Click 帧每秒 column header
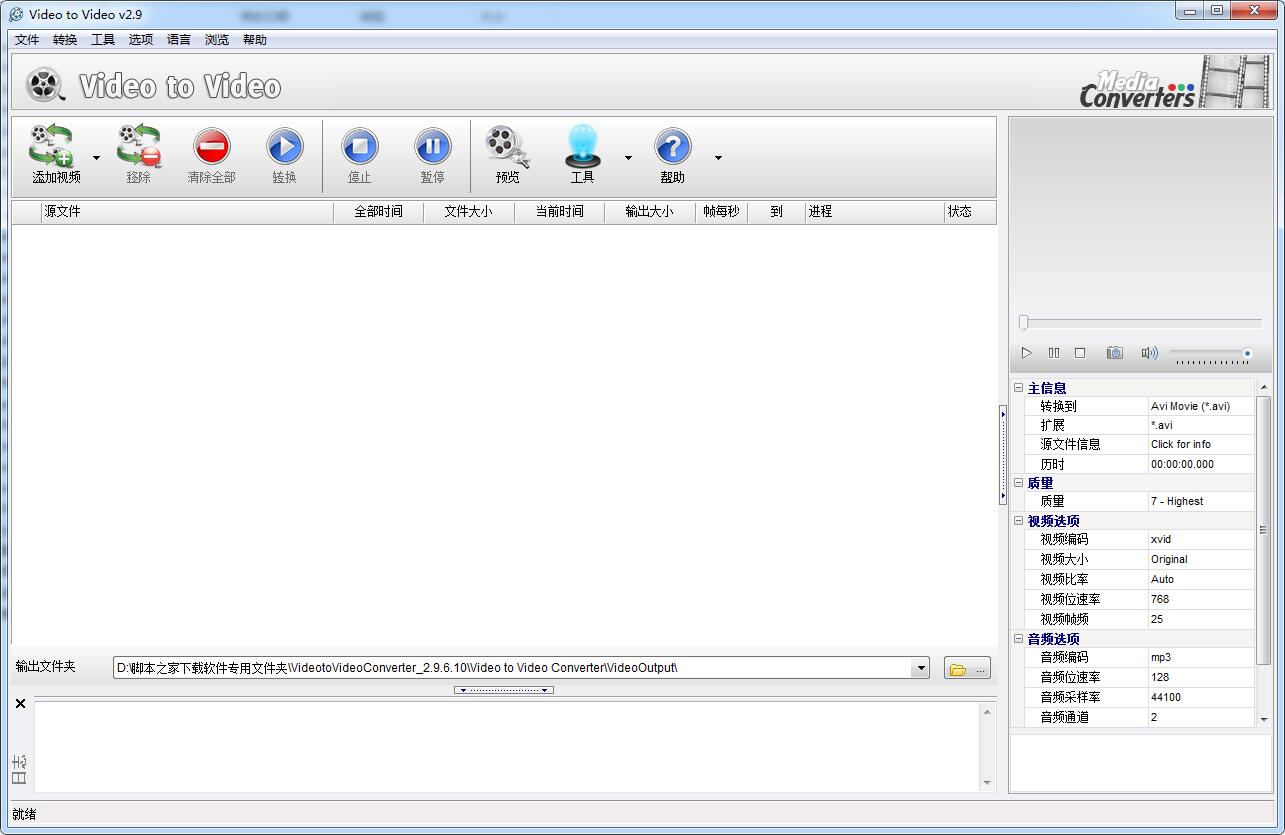 point(721,212)
